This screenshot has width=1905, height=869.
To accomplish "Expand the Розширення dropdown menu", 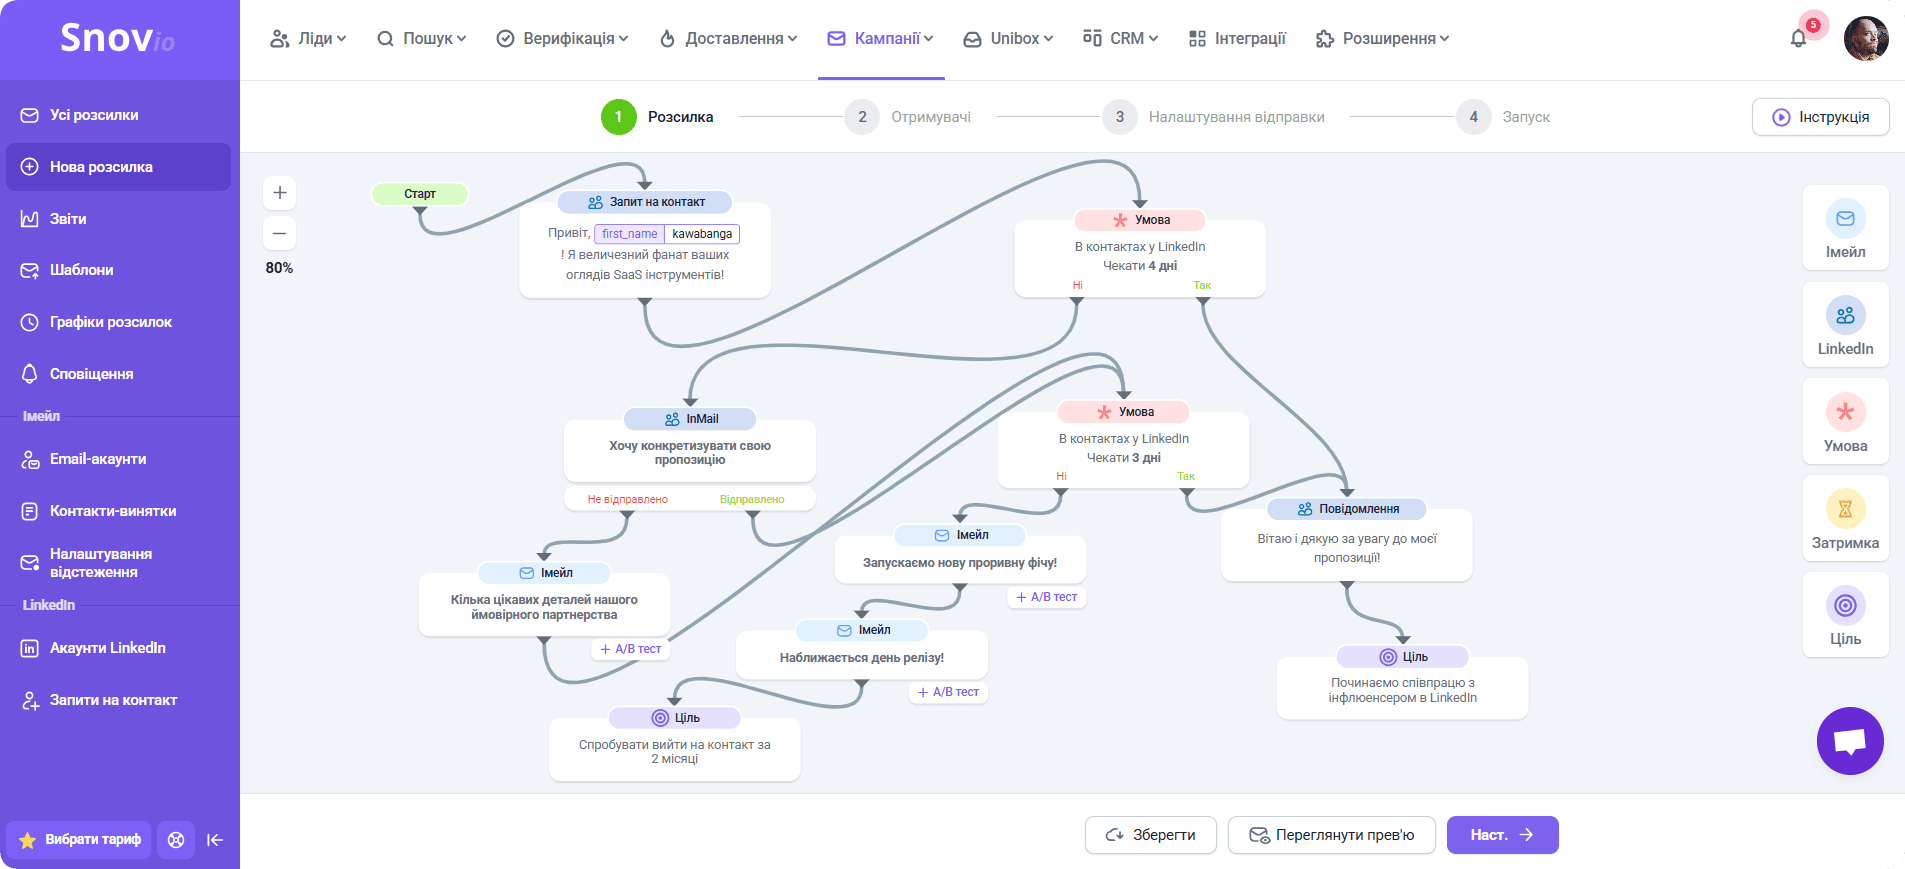I will point(1382,38).
